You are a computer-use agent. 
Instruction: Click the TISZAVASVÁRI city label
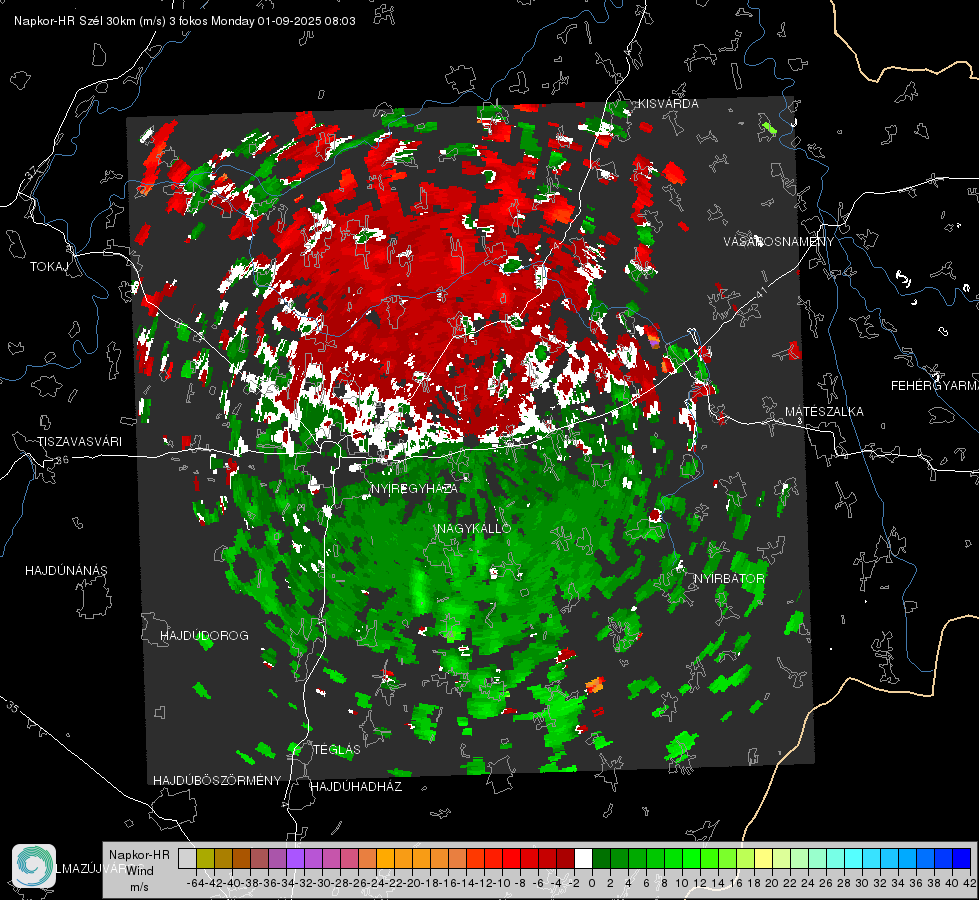click(79, 442)
